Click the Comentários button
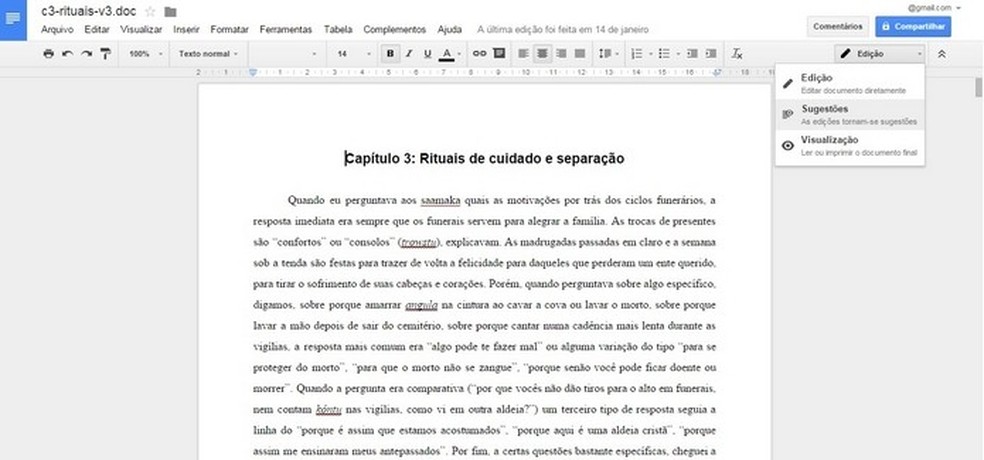Screen dimensions: 984x460 pos(838,27)
